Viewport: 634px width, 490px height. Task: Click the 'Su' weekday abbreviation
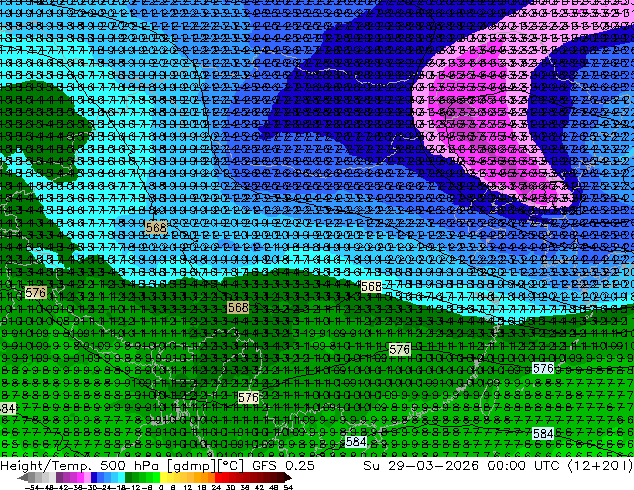coord(371,465)
